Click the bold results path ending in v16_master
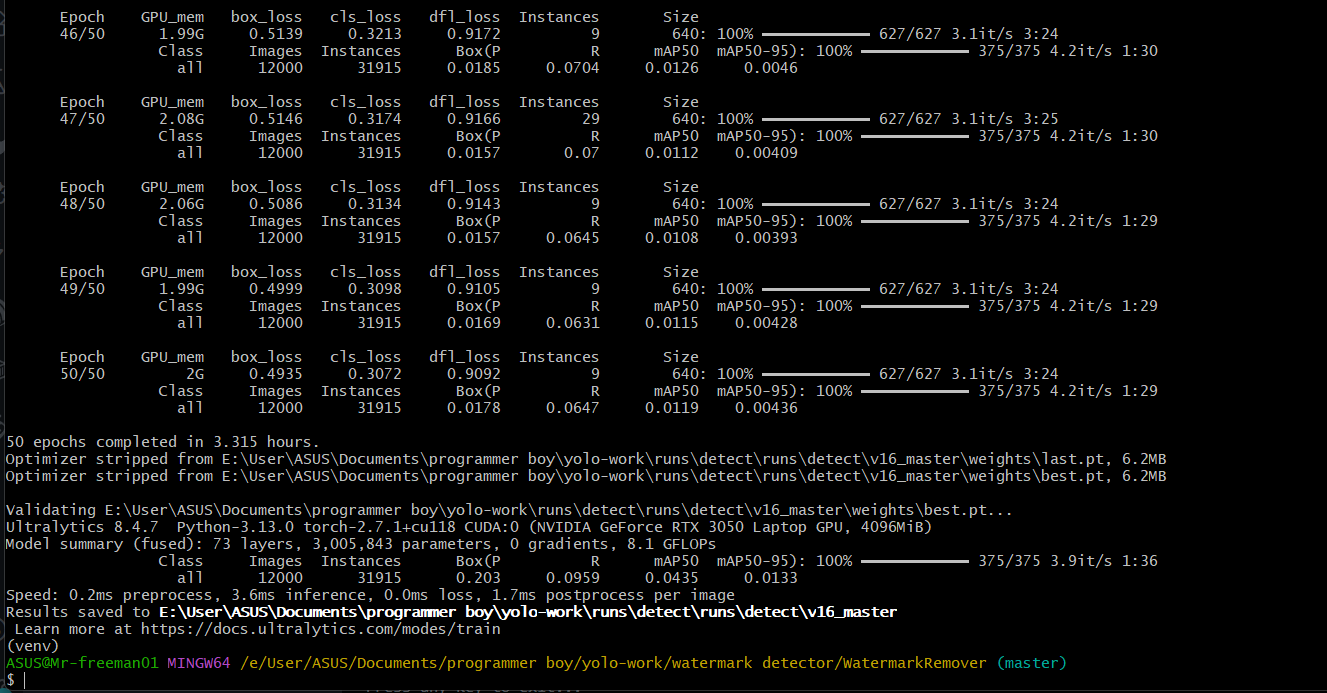Screen dimensions: 1327x693 click(x=527, y=612)
